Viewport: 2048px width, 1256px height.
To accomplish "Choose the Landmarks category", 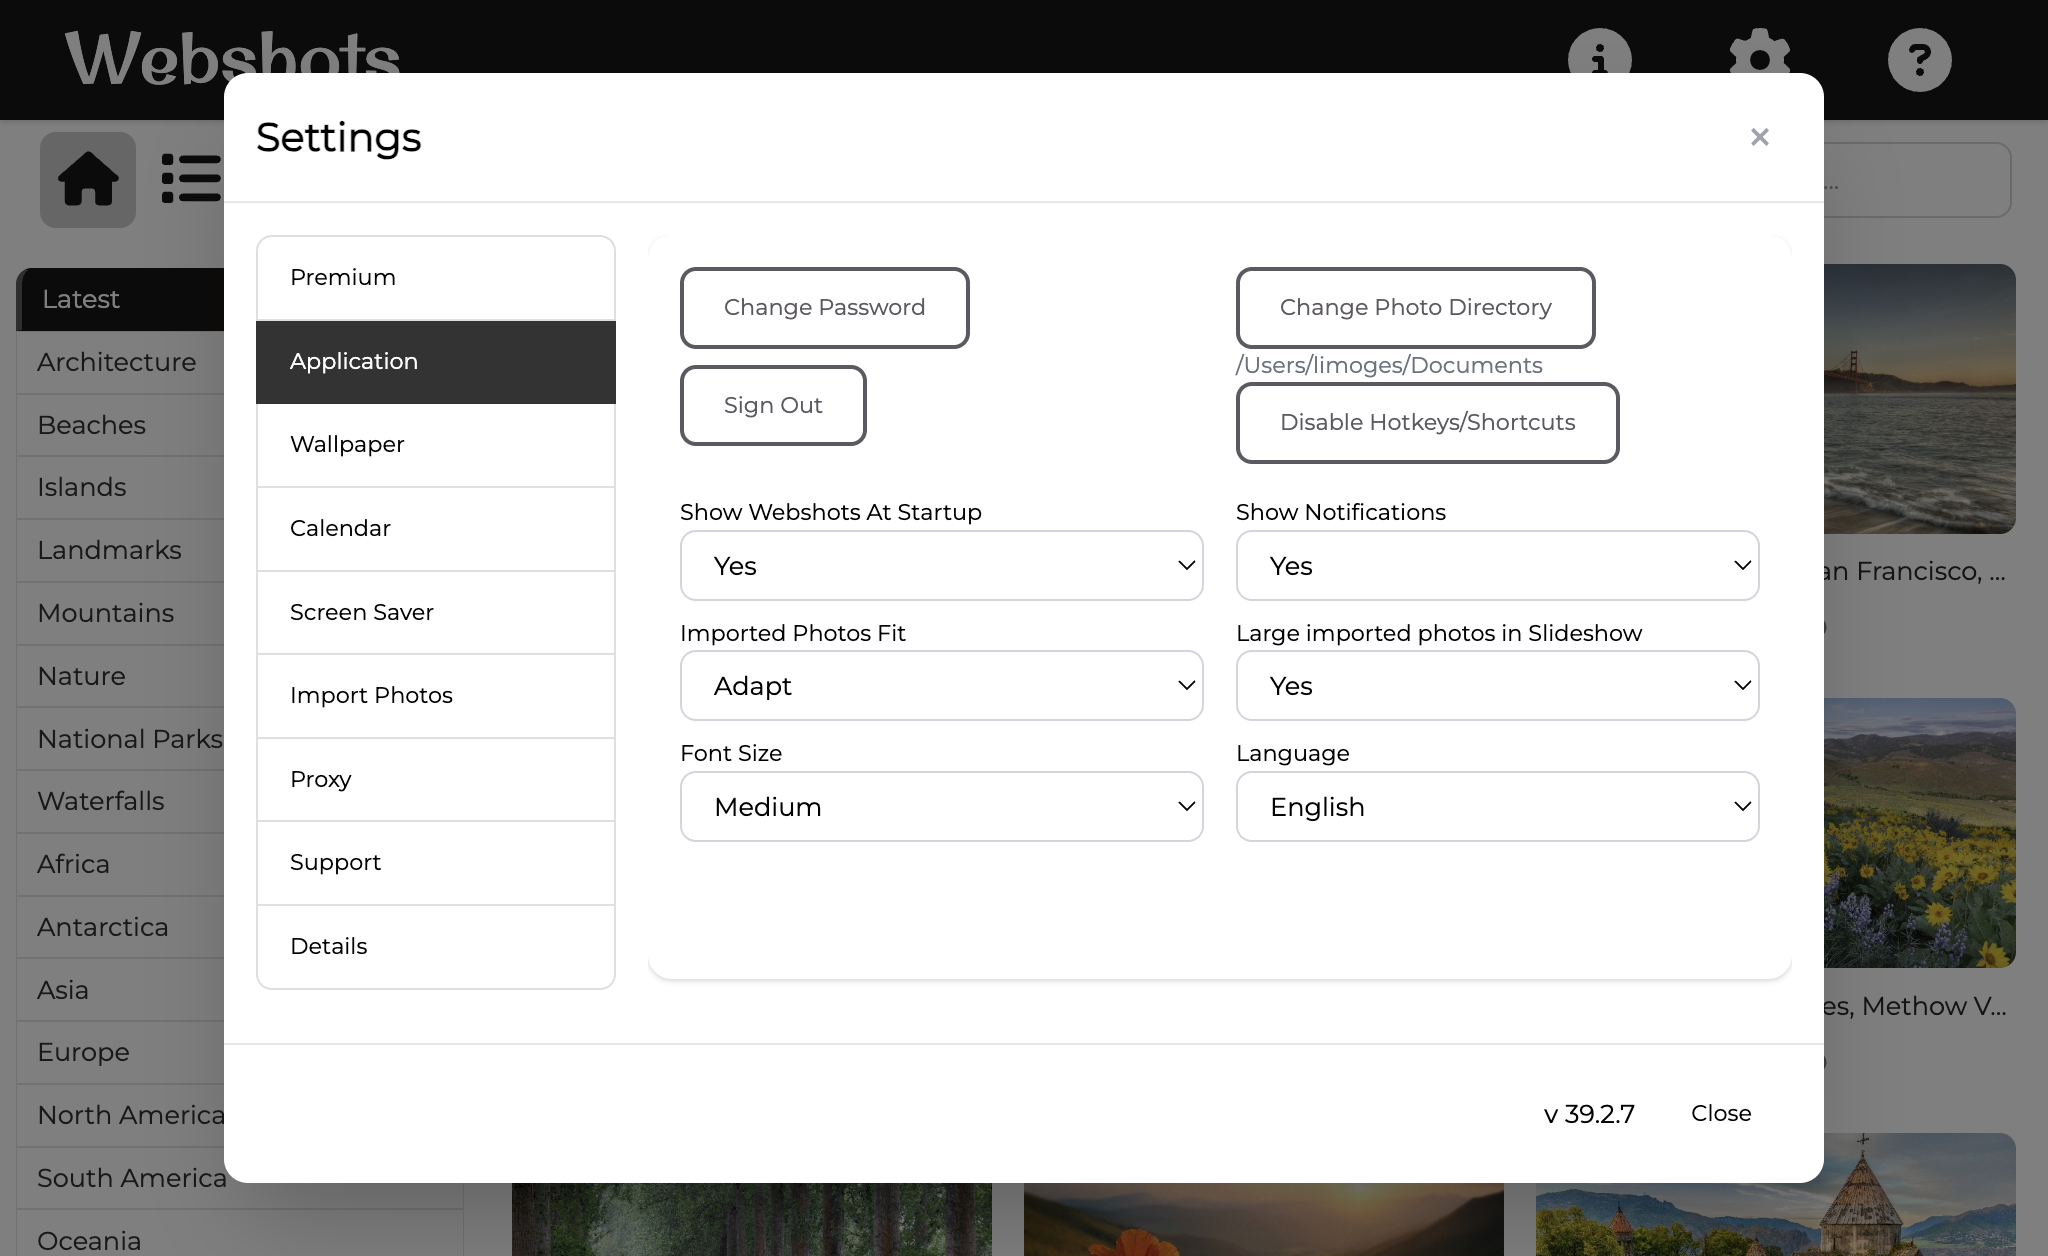I will coord(120,550).
